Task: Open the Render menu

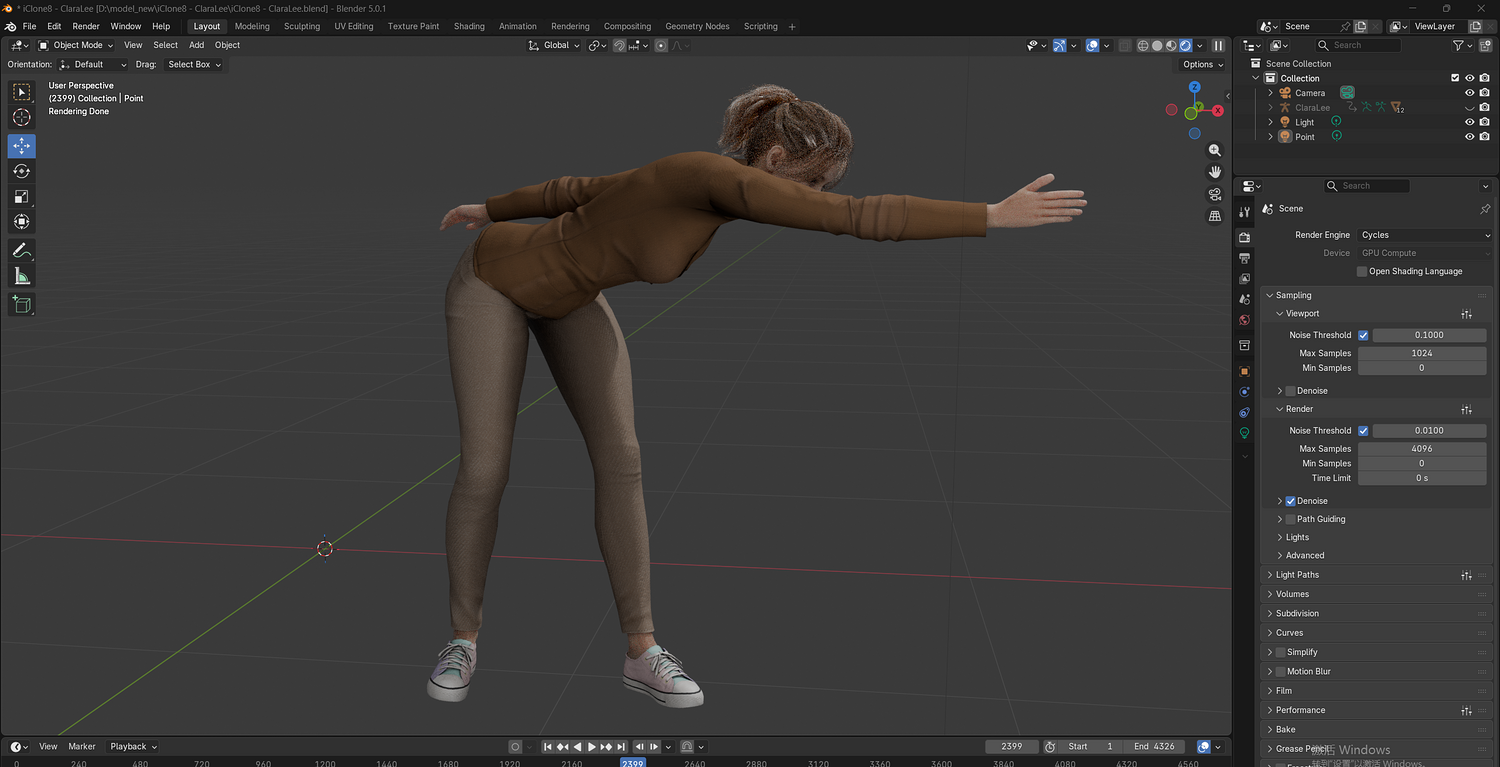Action: (x=86, y=26)
